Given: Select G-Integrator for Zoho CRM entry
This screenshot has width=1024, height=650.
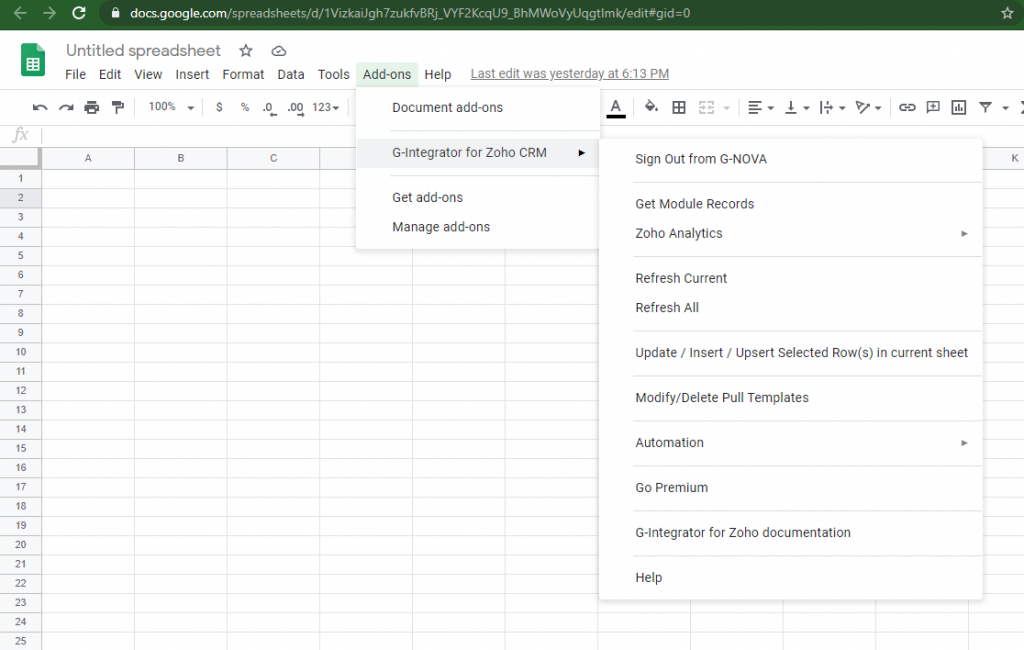Looking at the screenshot, I should [477, 153].
